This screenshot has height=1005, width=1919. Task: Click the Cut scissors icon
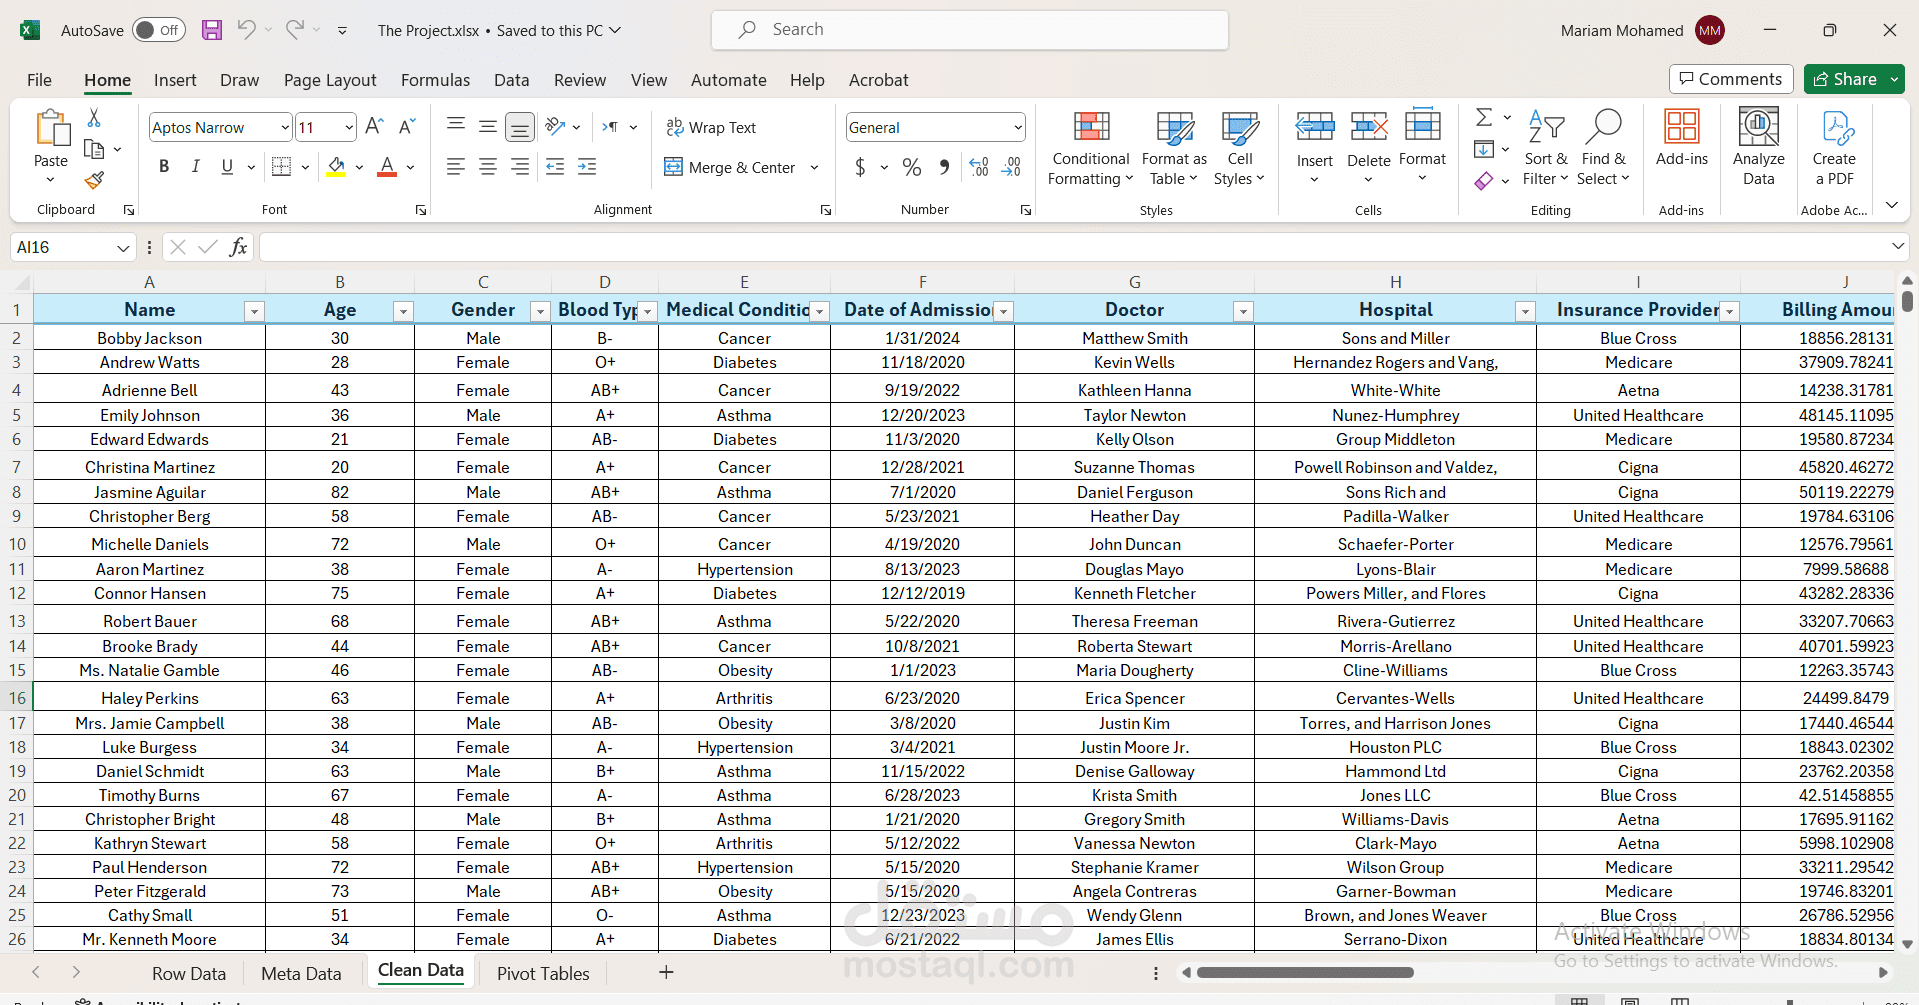pyautogui.click(x=94, y=118)
